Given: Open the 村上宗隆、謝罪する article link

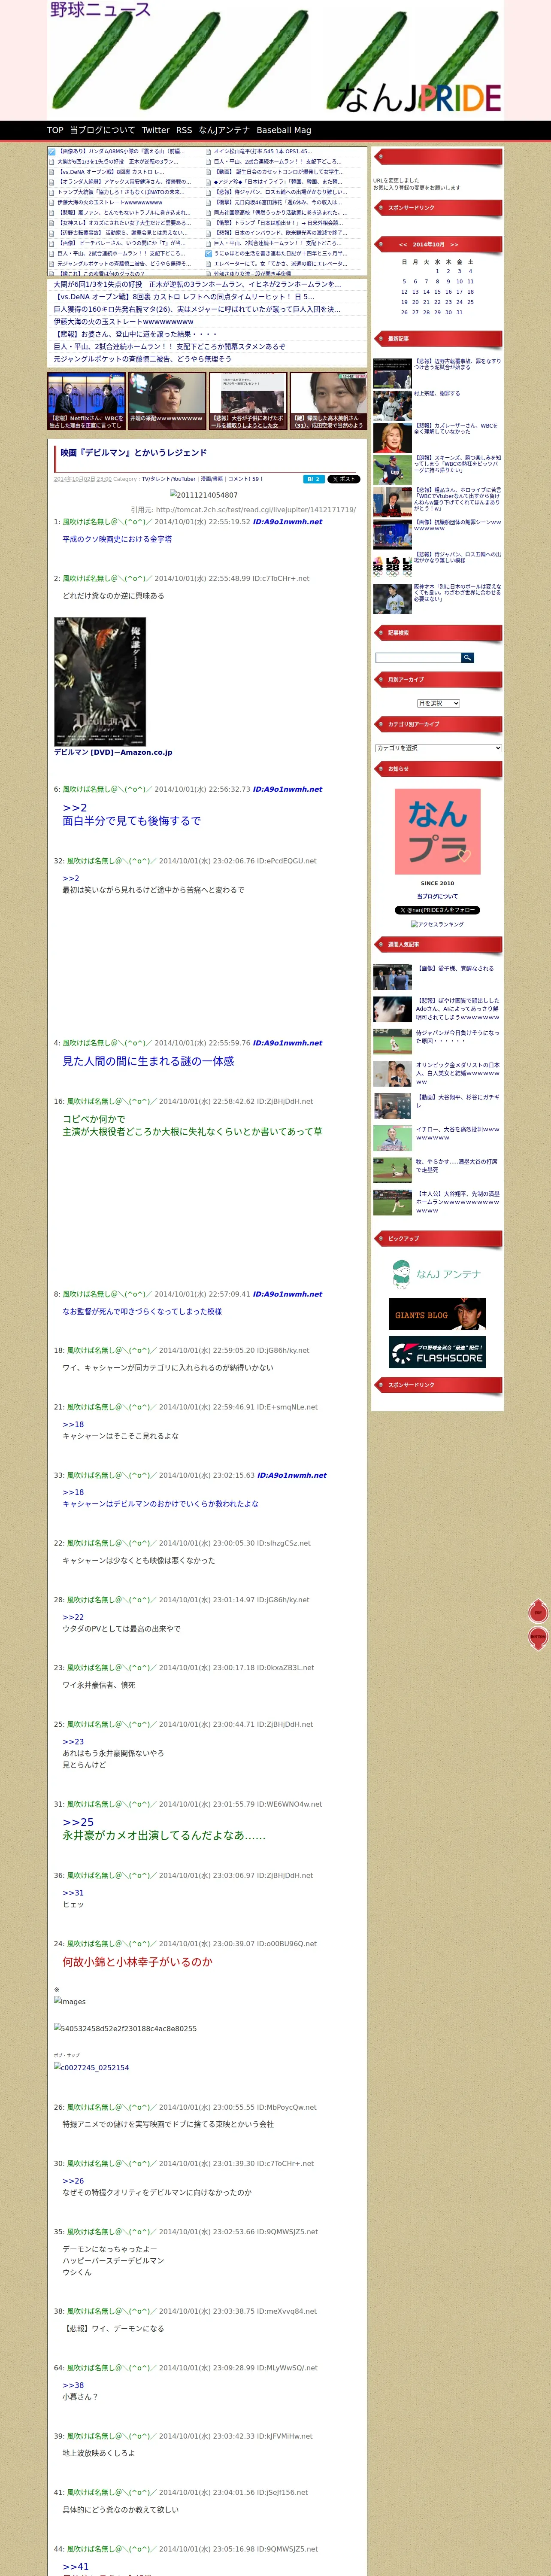Looking at the screenshot, I should click(437, 394).
